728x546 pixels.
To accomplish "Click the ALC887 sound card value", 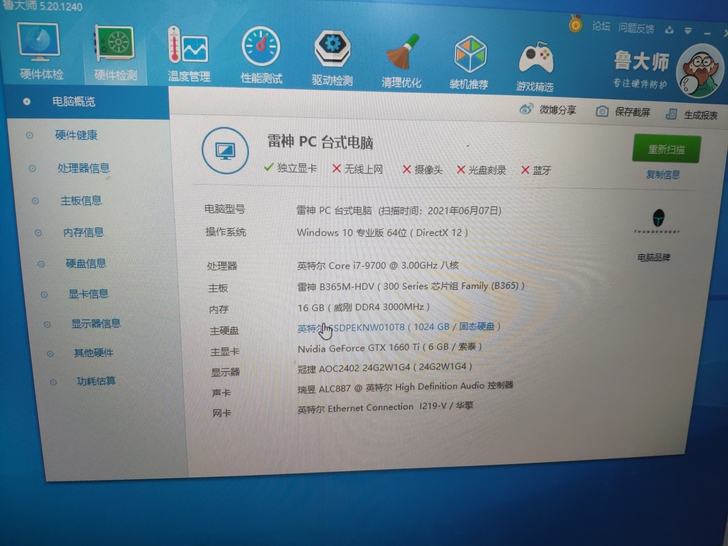I will (405, 387).
